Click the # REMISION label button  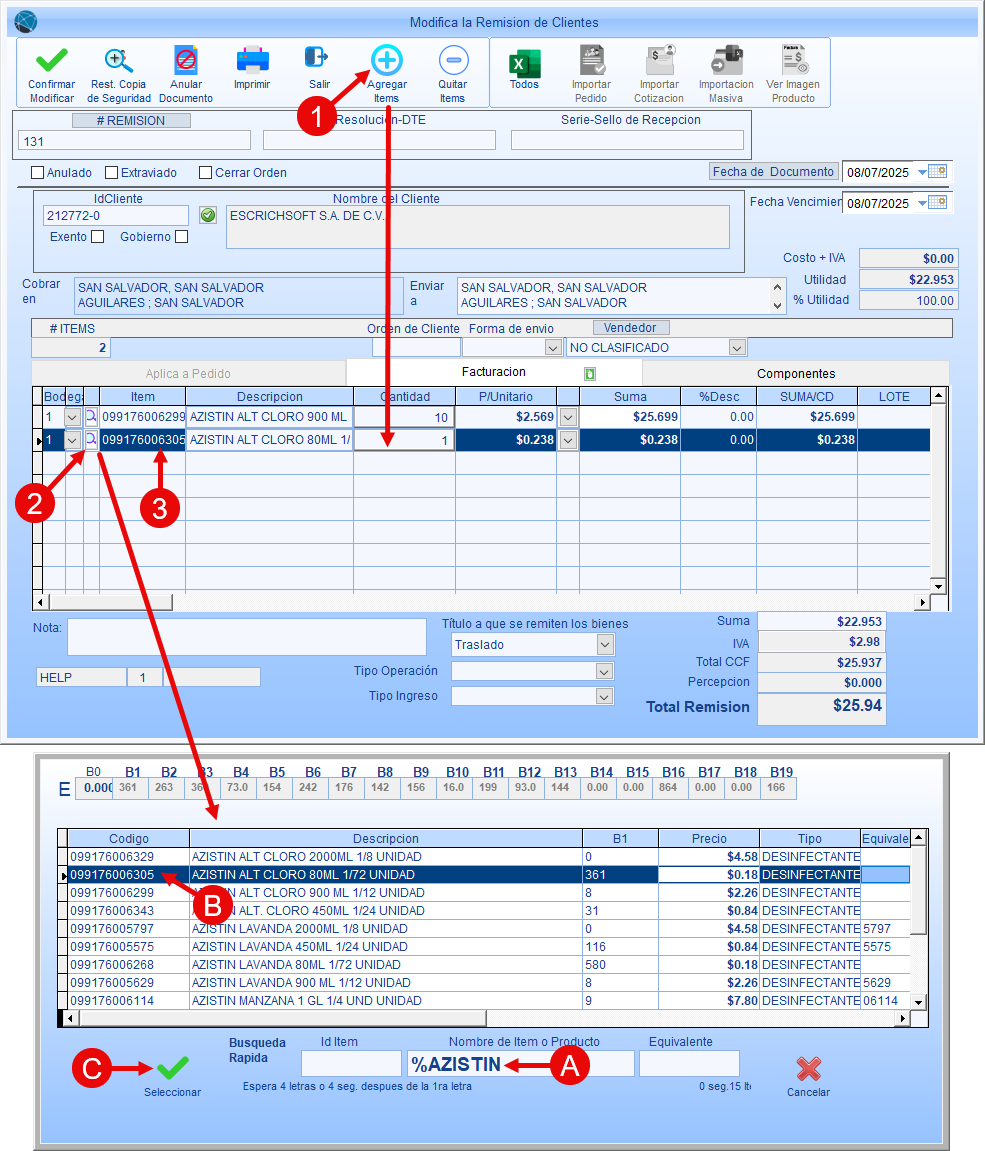click(131, 120)
